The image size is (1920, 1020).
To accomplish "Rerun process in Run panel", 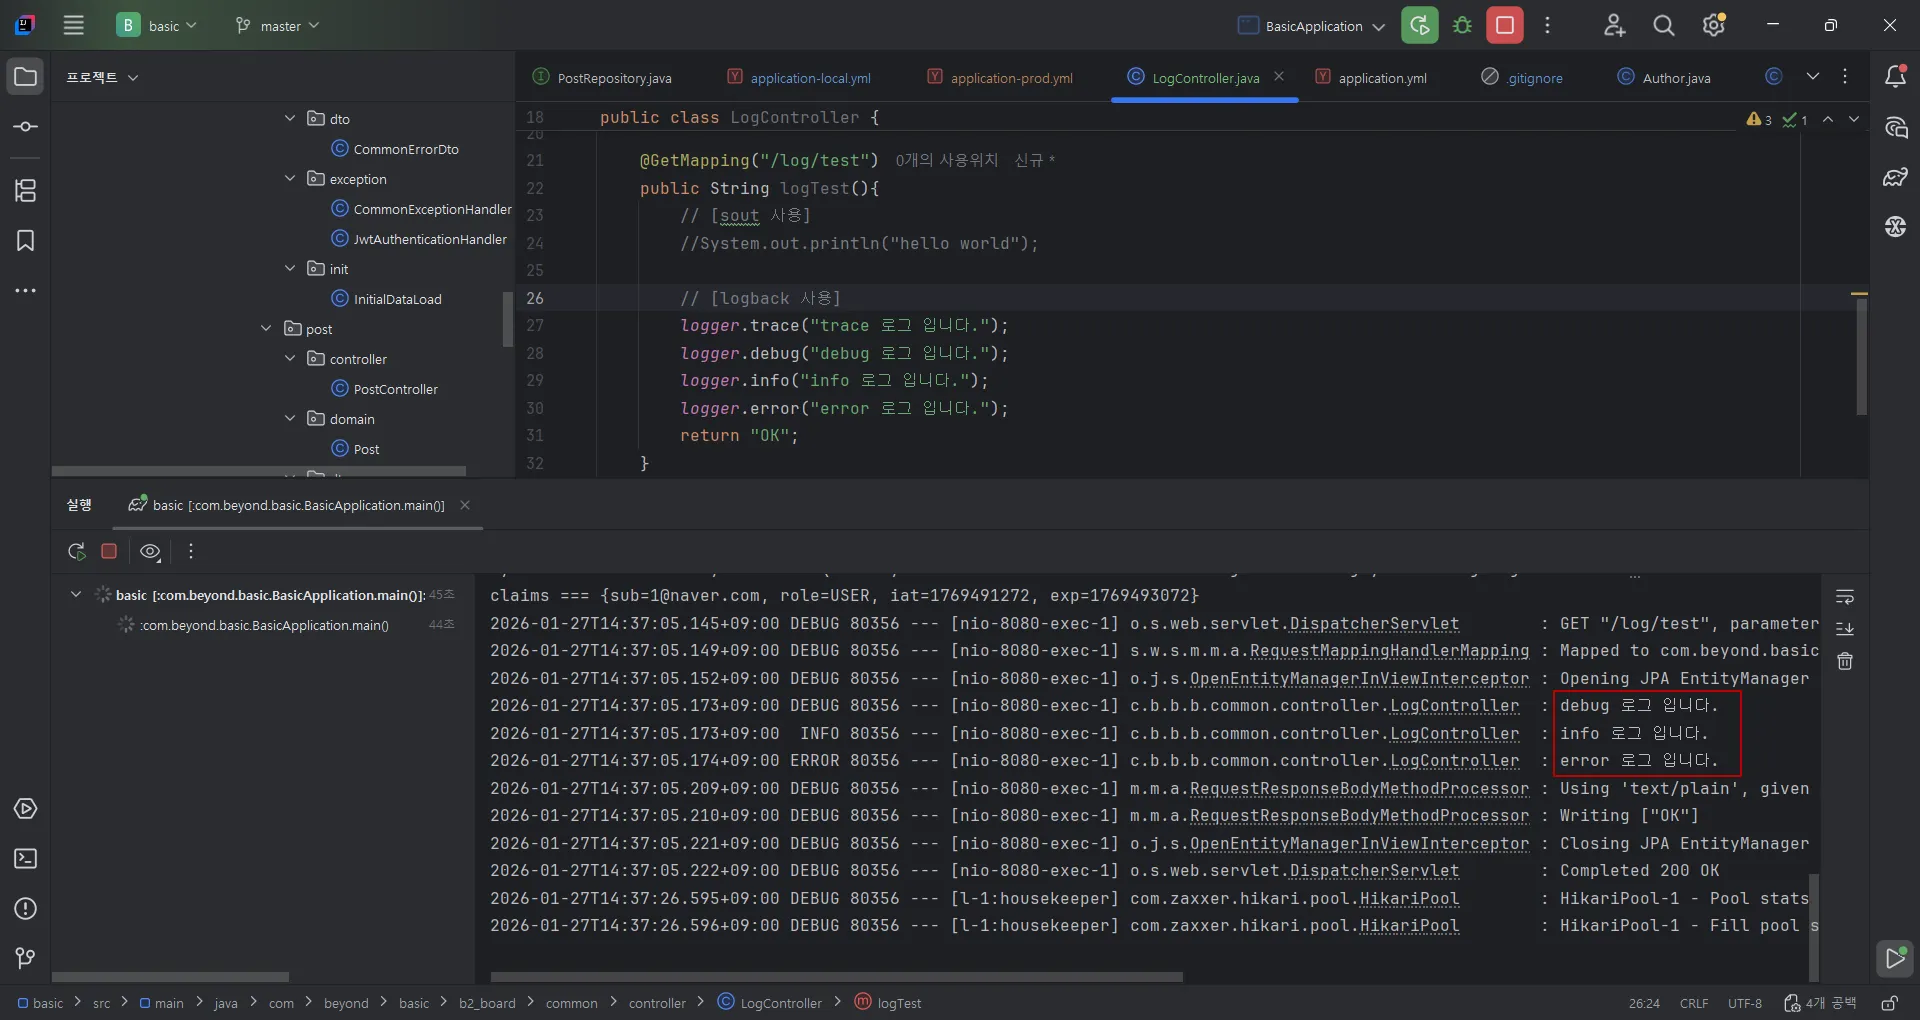I will [76, 551].
